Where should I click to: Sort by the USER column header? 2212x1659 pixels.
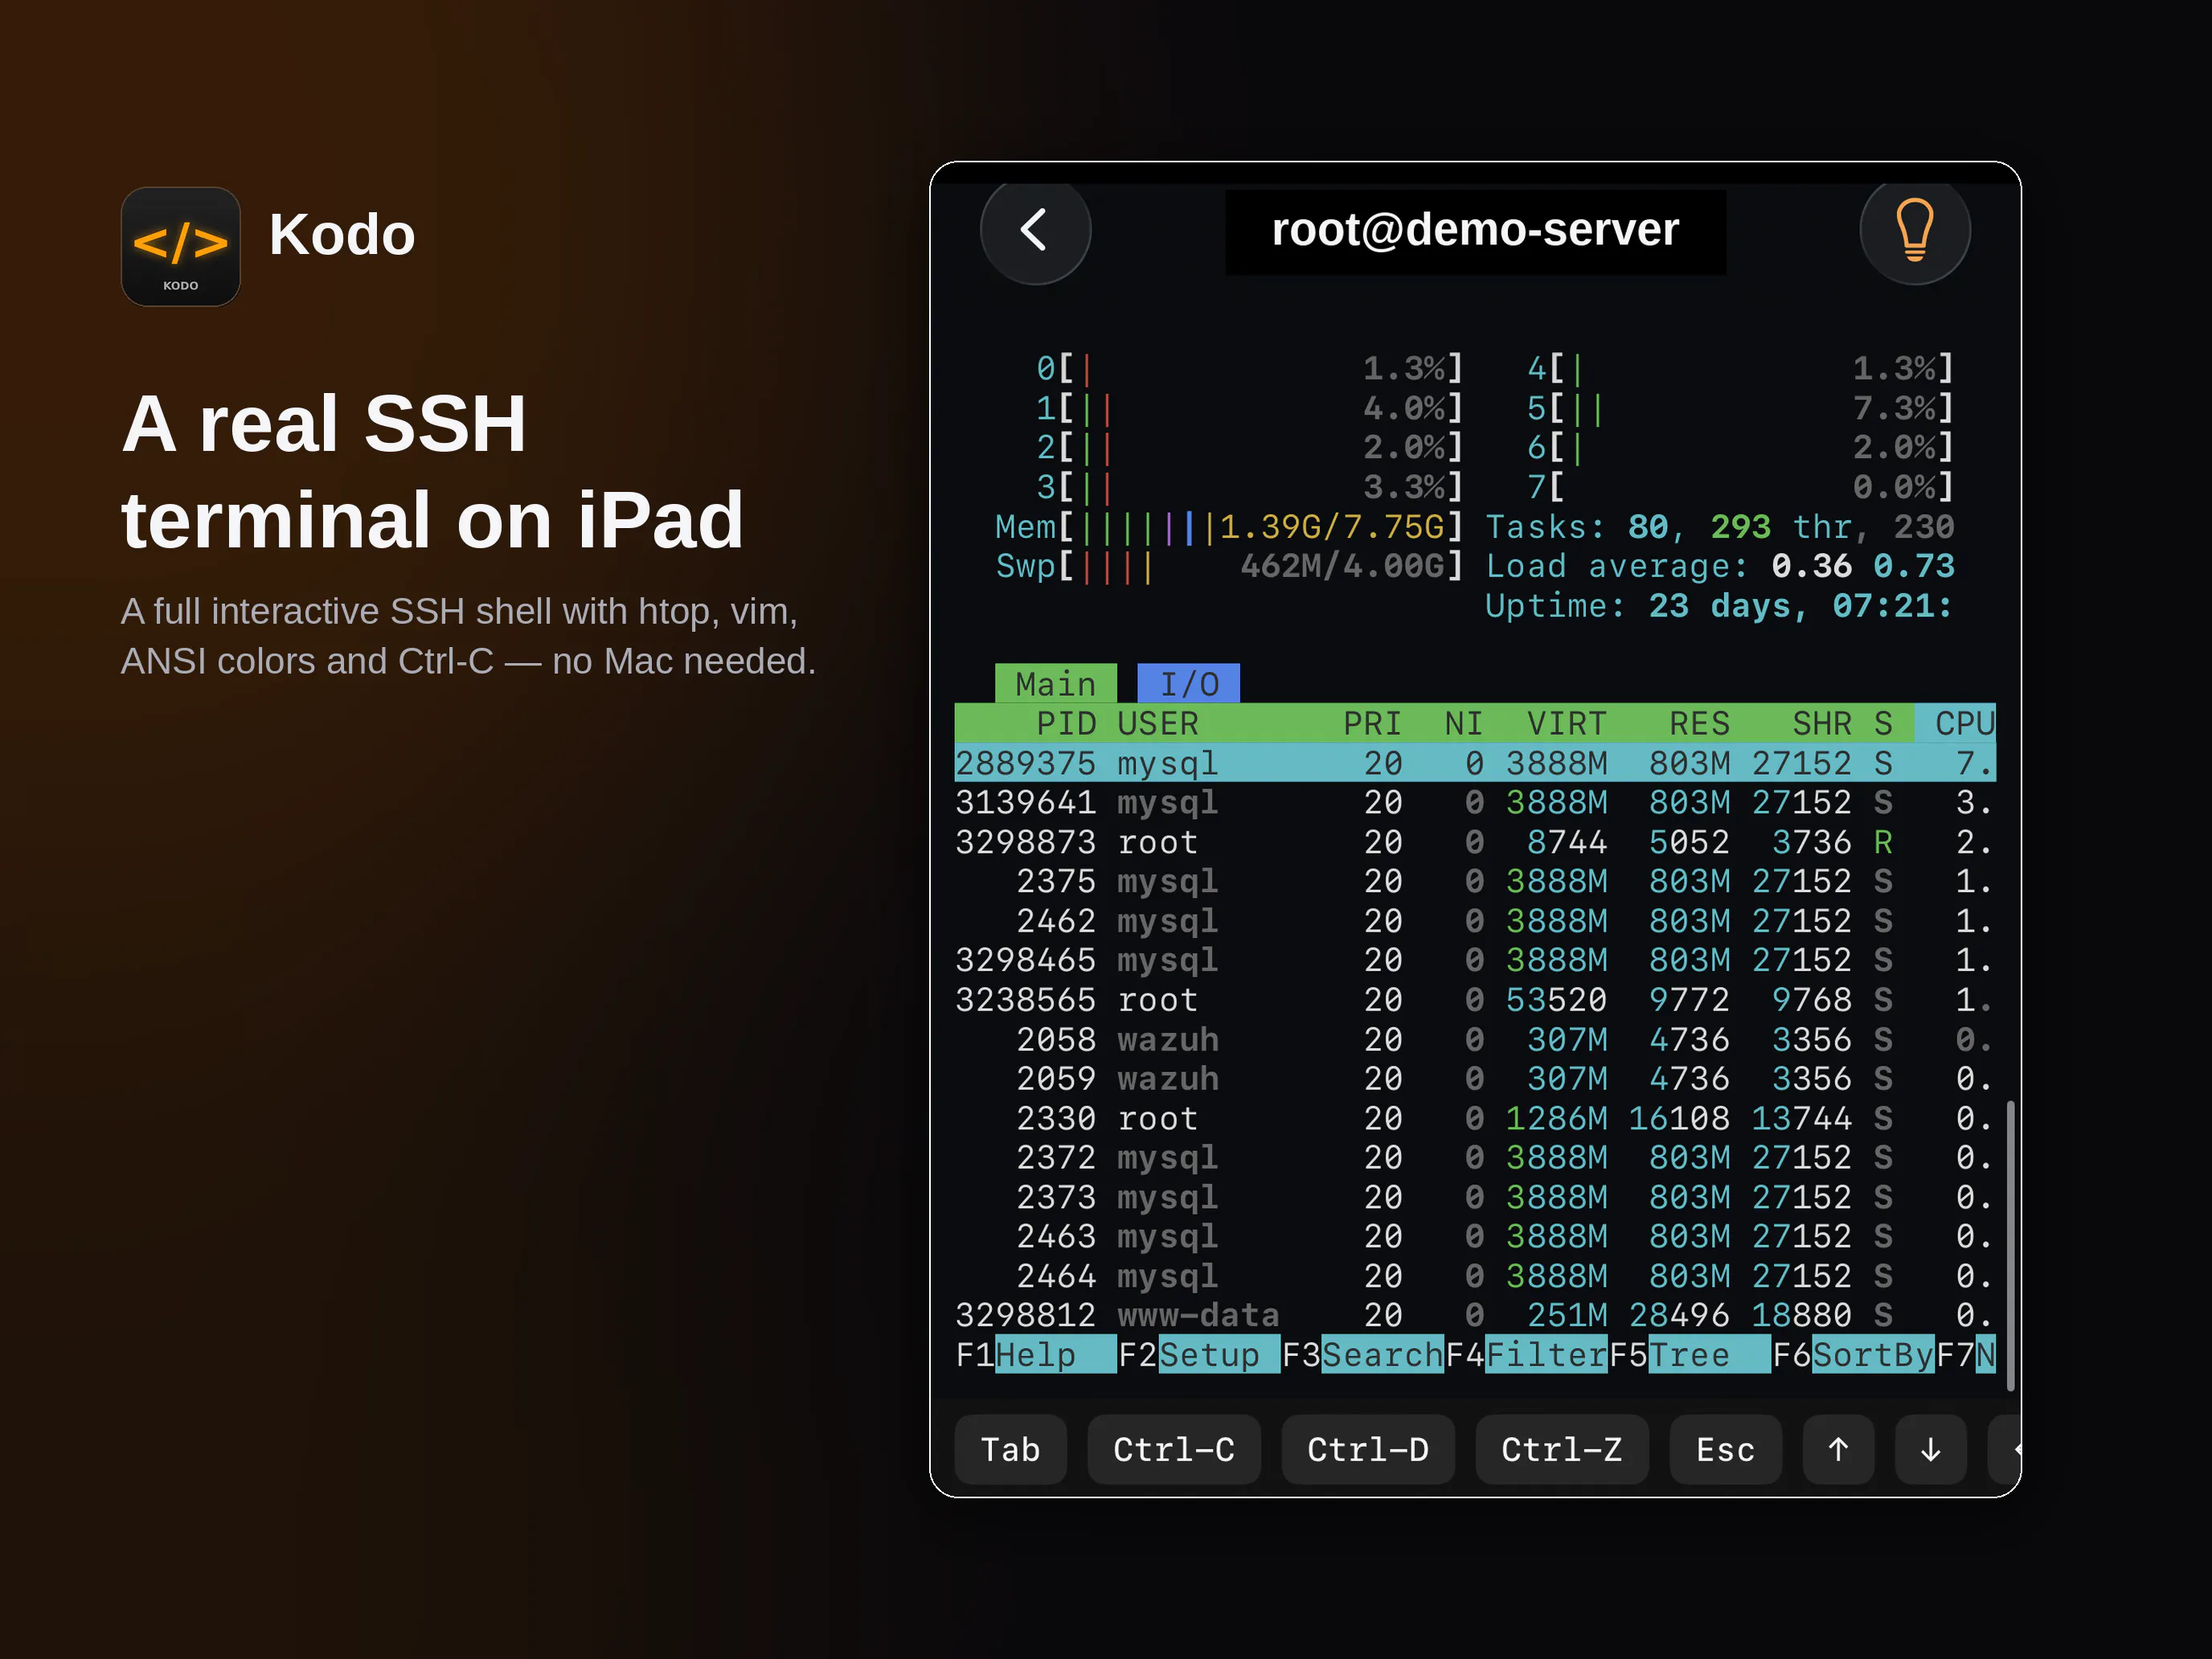[x=1158, y=723]
